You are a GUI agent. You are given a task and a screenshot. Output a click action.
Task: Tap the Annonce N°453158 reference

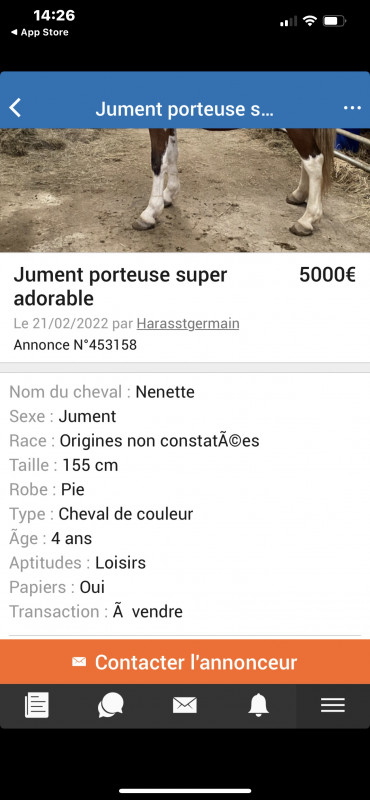click(x=75, y=345)
